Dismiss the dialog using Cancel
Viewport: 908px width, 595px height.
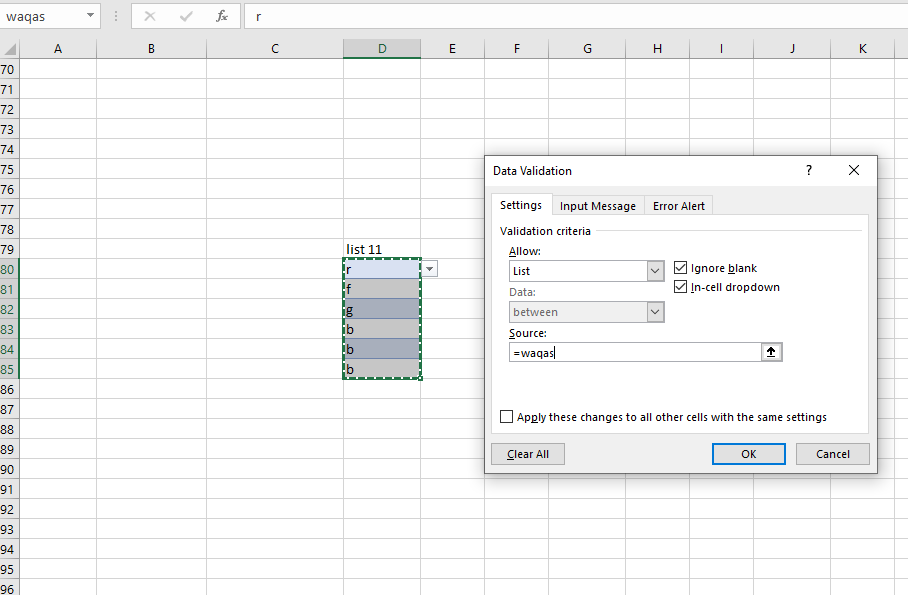tap(832, 453)
